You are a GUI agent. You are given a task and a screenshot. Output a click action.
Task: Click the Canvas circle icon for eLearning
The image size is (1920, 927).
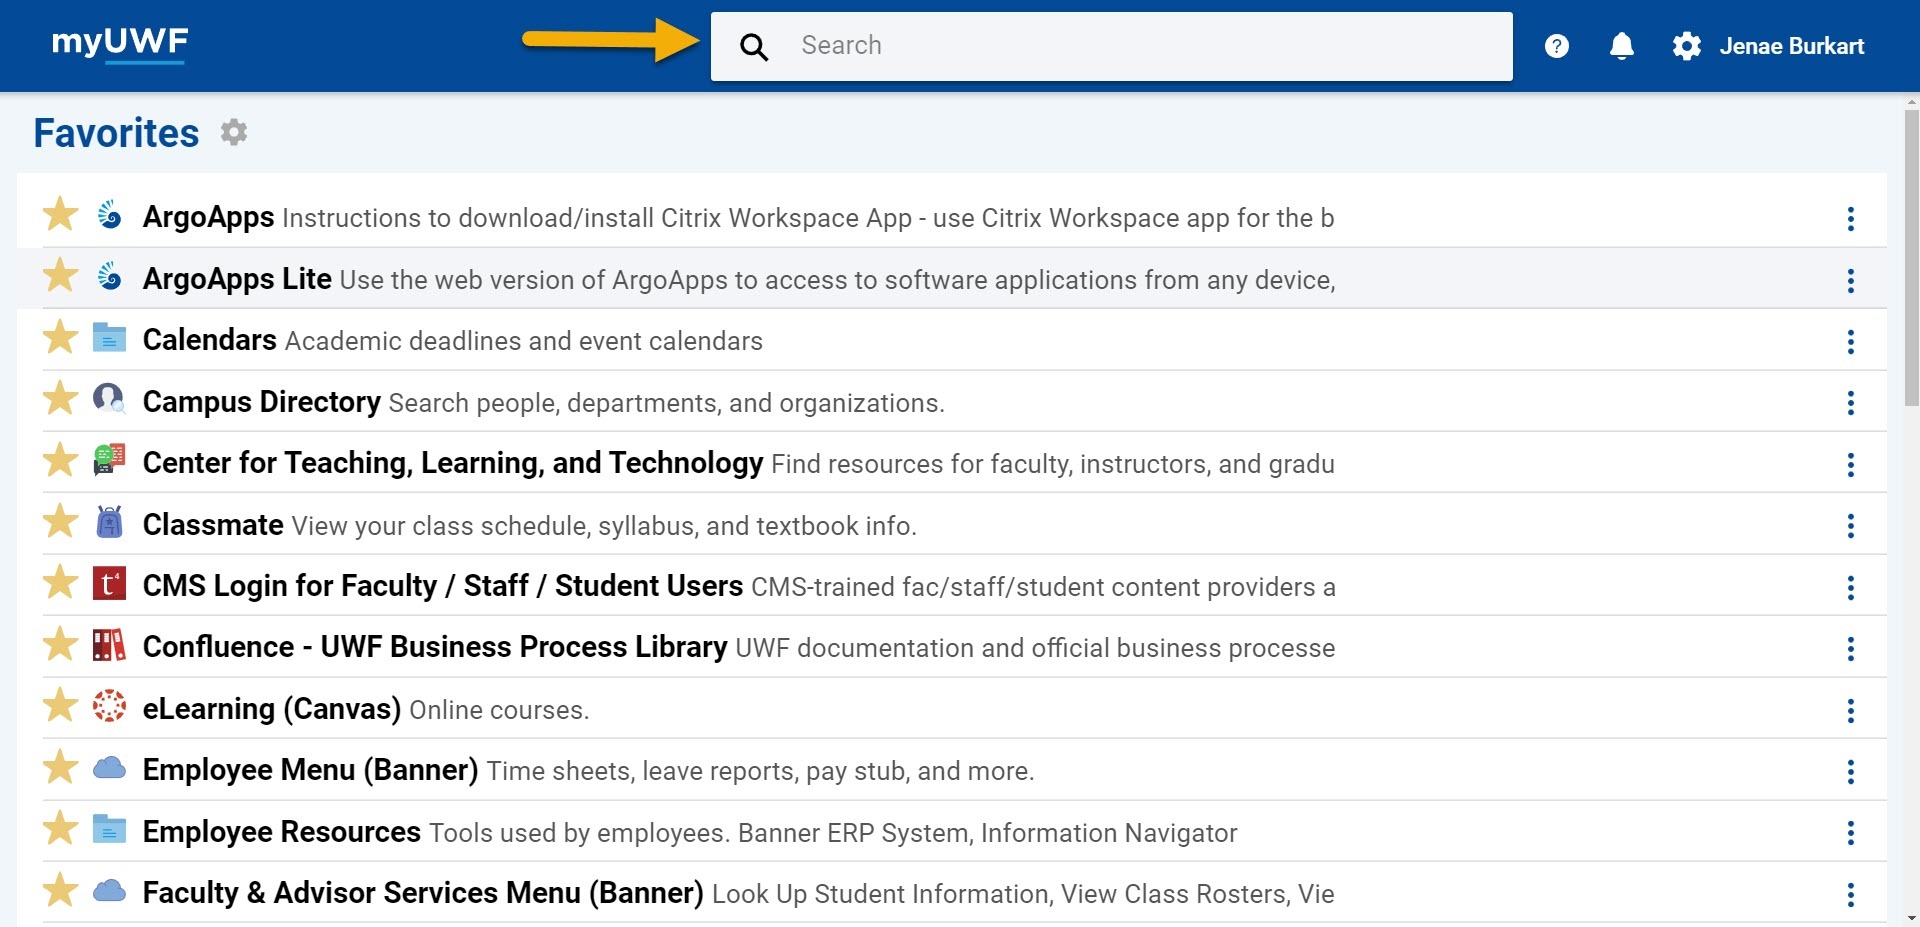coord(109,706)
